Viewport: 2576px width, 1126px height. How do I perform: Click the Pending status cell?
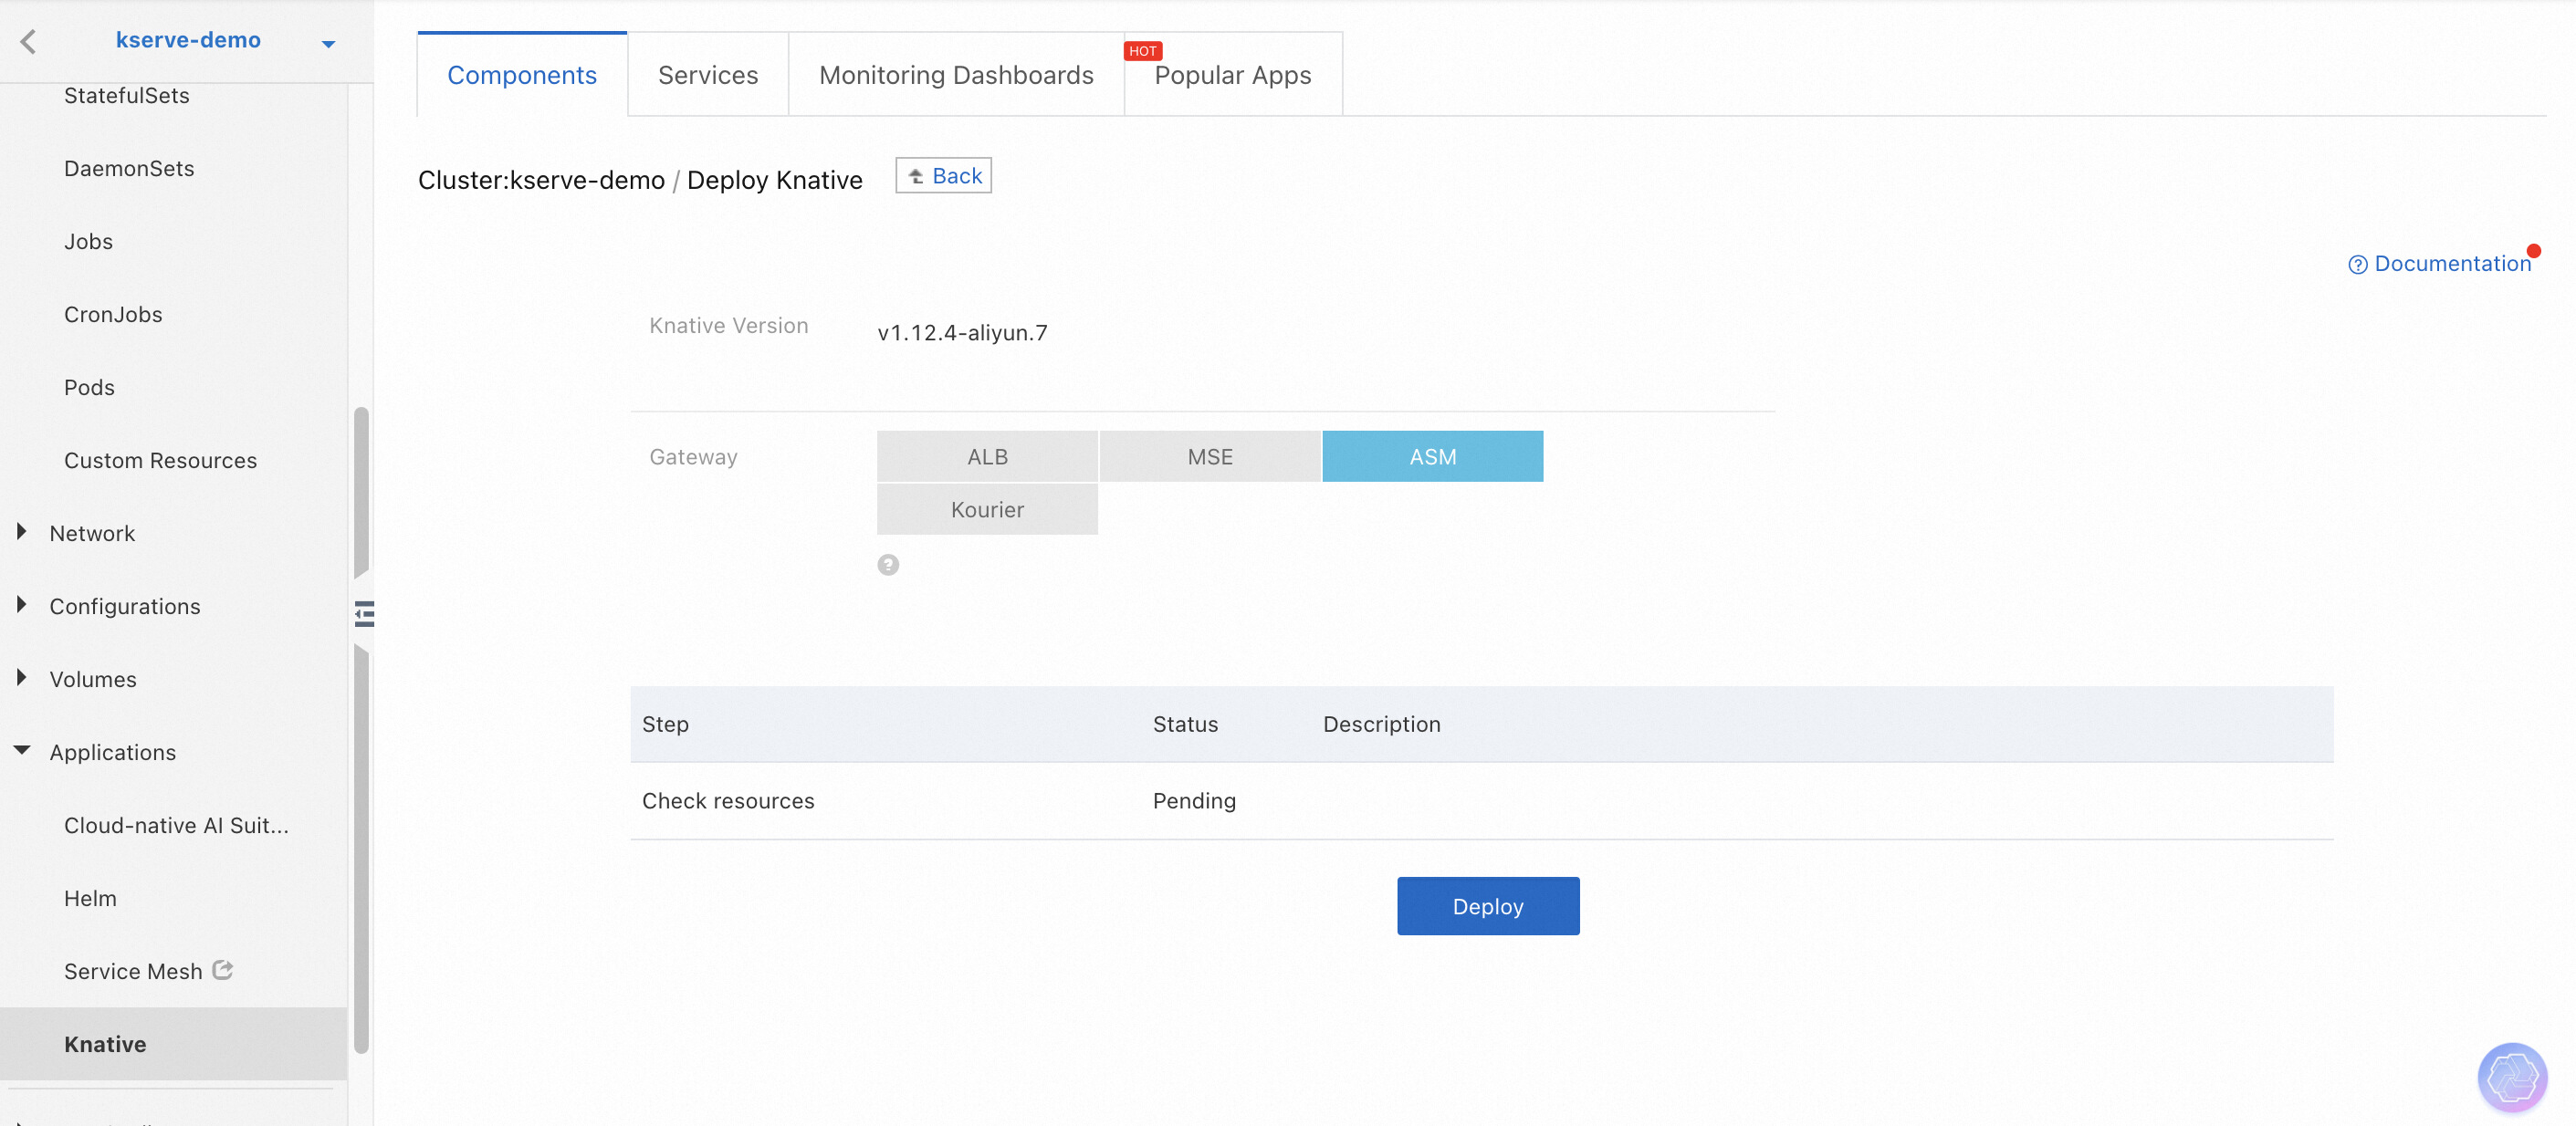point(1194,801)
